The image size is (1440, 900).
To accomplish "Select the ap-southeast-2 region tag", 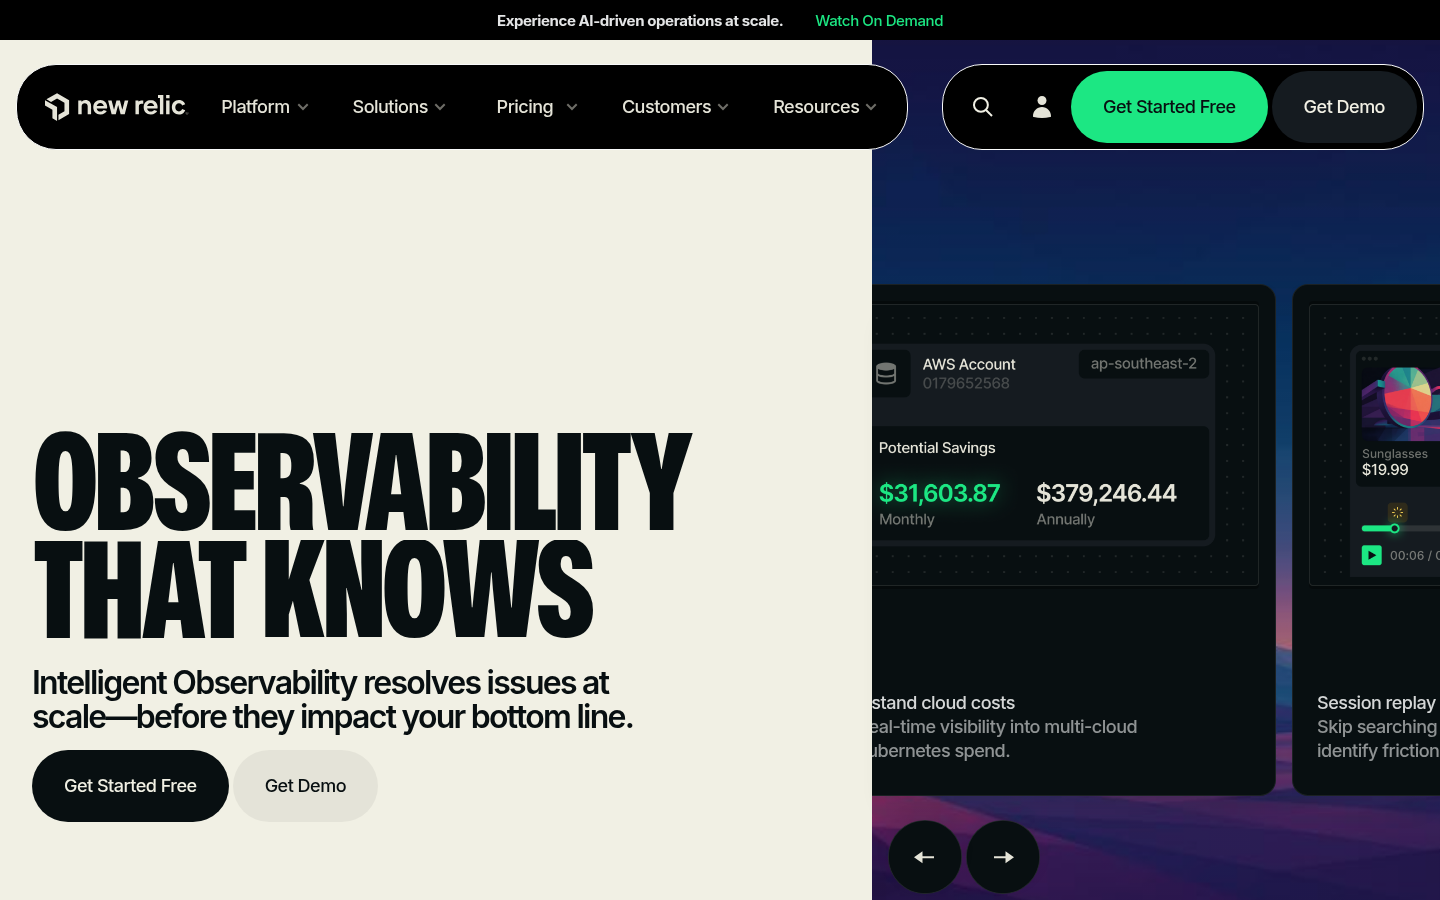I will [1144, 364].
